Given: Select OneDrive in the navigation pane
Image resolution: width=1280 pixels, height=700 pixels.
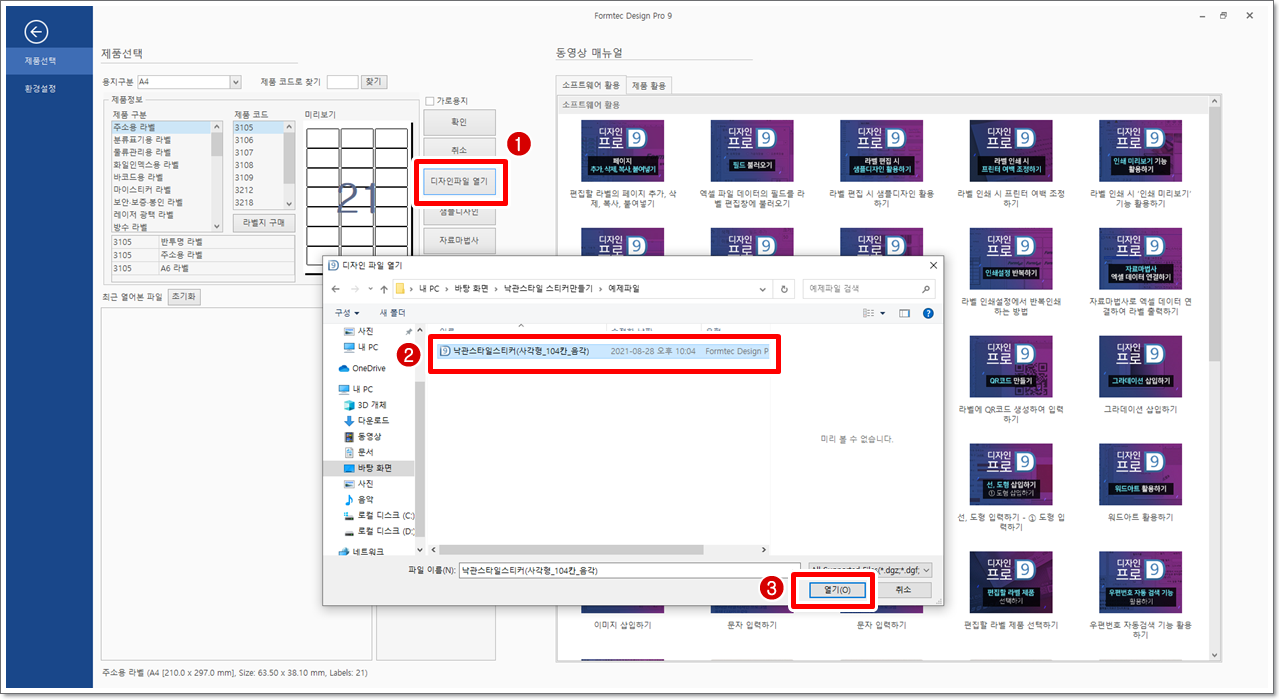Looking at the screenshot, I should point(362,368).
